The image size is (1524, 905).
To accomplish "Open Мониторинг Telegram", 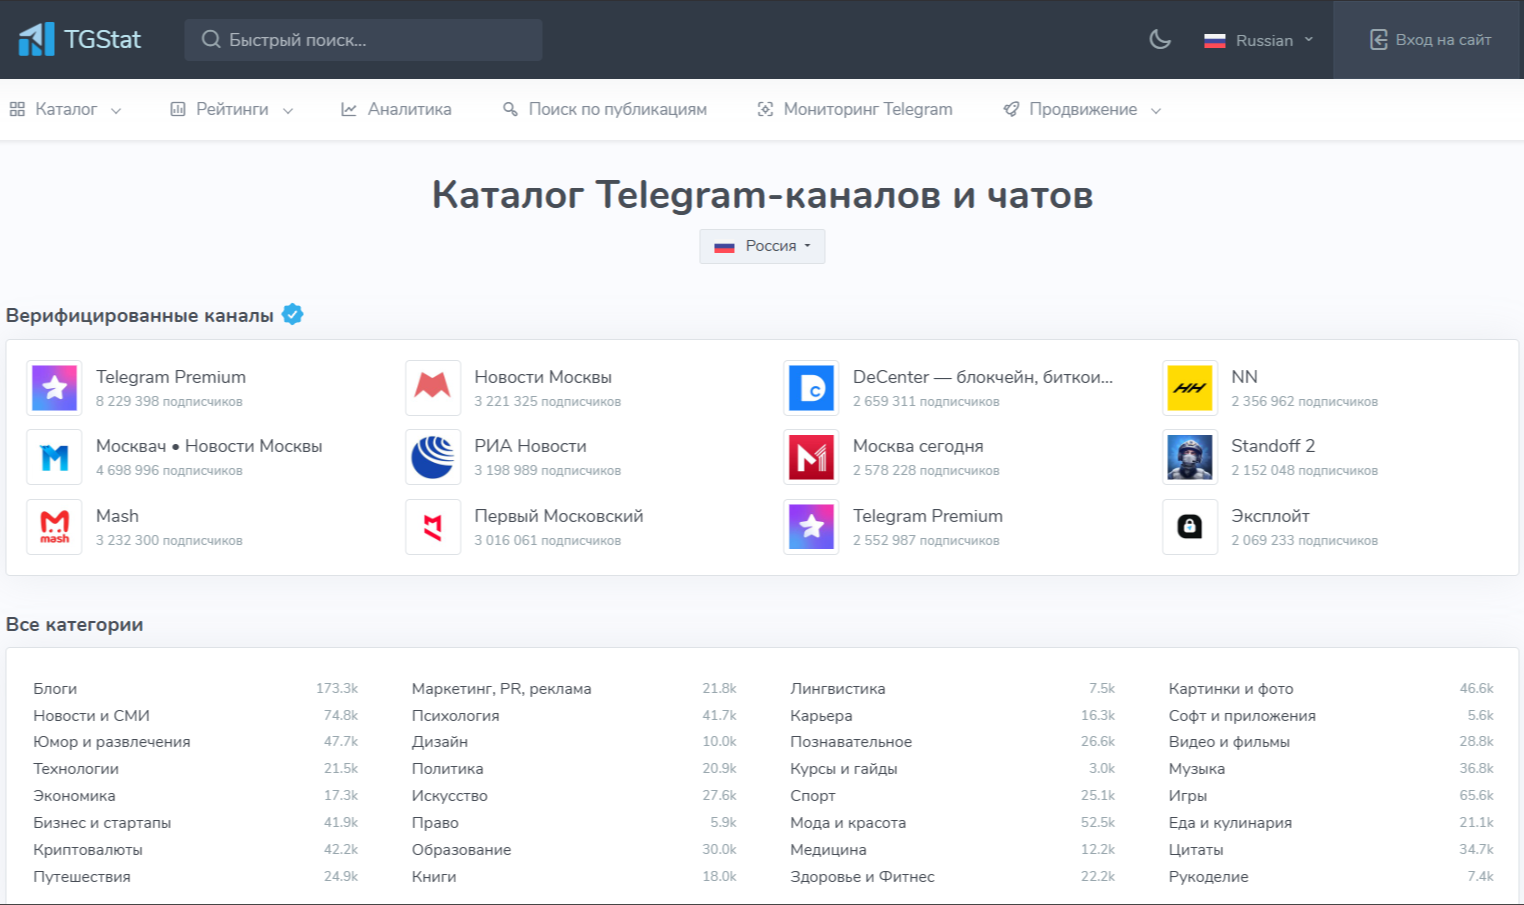I will tap(855, 109).
